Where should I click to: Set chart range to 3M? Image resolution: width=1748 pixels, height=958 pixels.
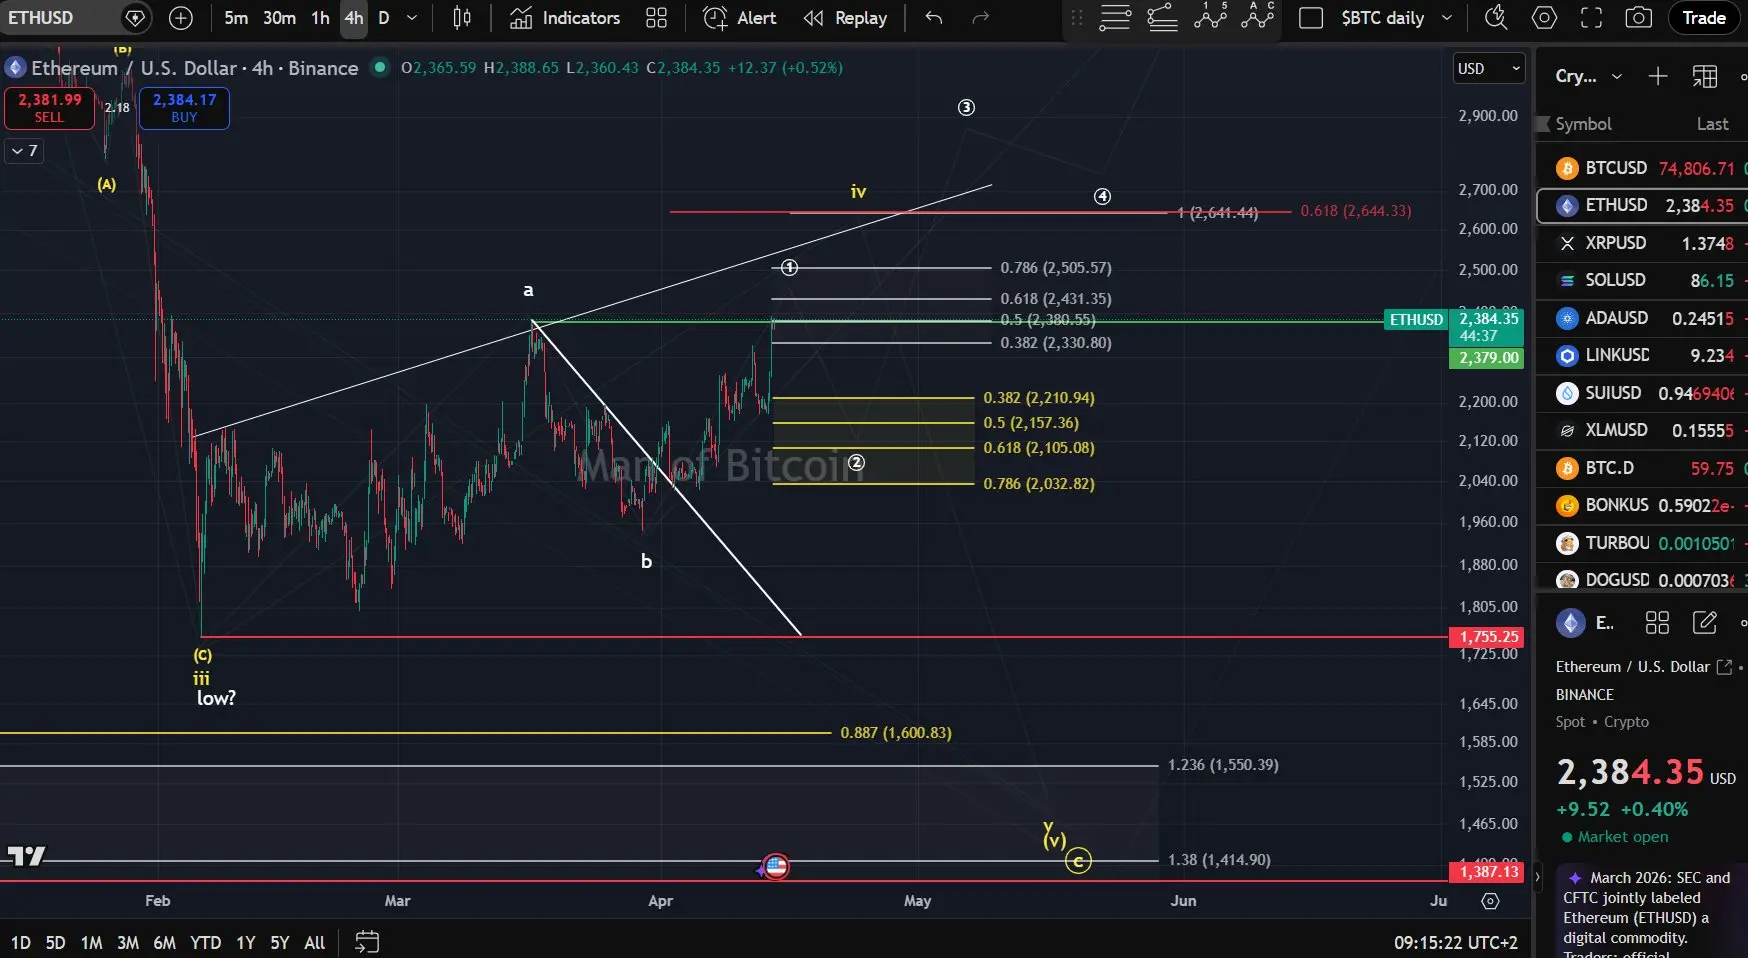[128, 942]
